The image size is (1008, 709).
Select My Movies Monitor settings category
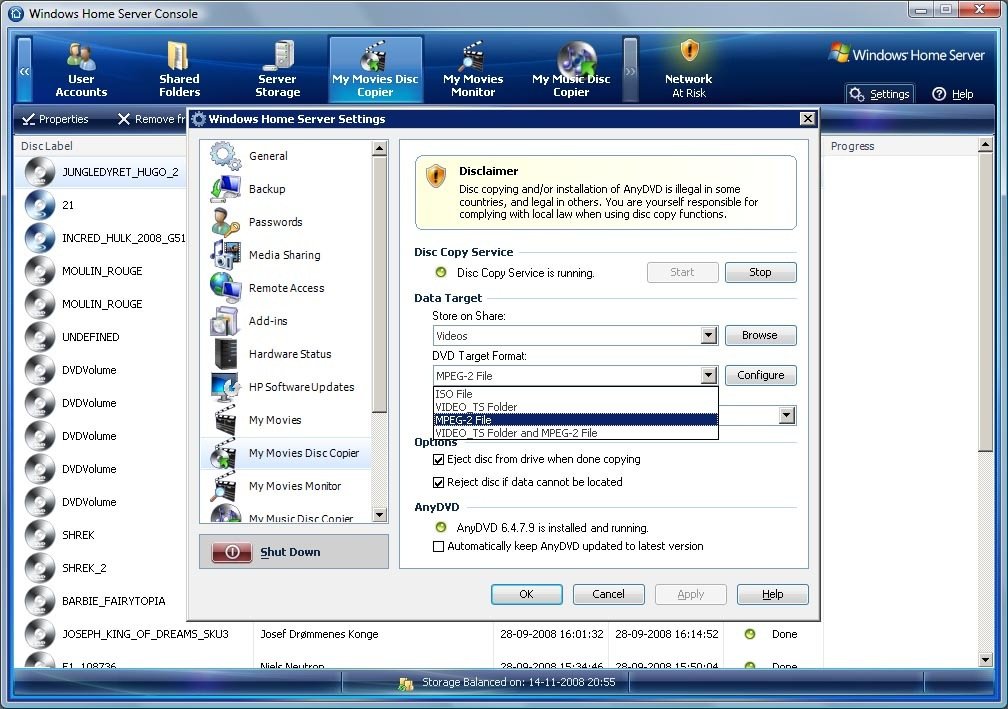coord(285,486)
